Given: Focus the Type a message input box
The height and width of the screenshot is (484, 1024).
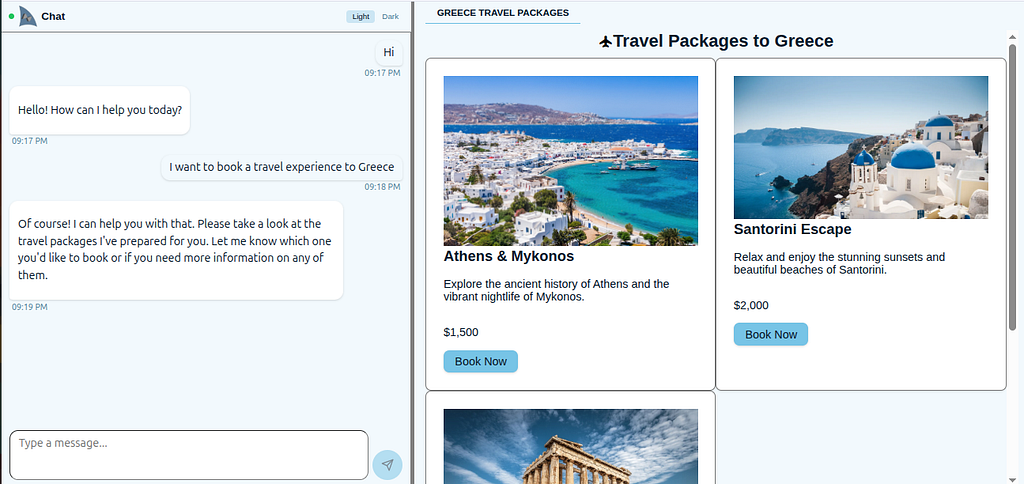Looking at the screenshot, I should coord(189,455).
